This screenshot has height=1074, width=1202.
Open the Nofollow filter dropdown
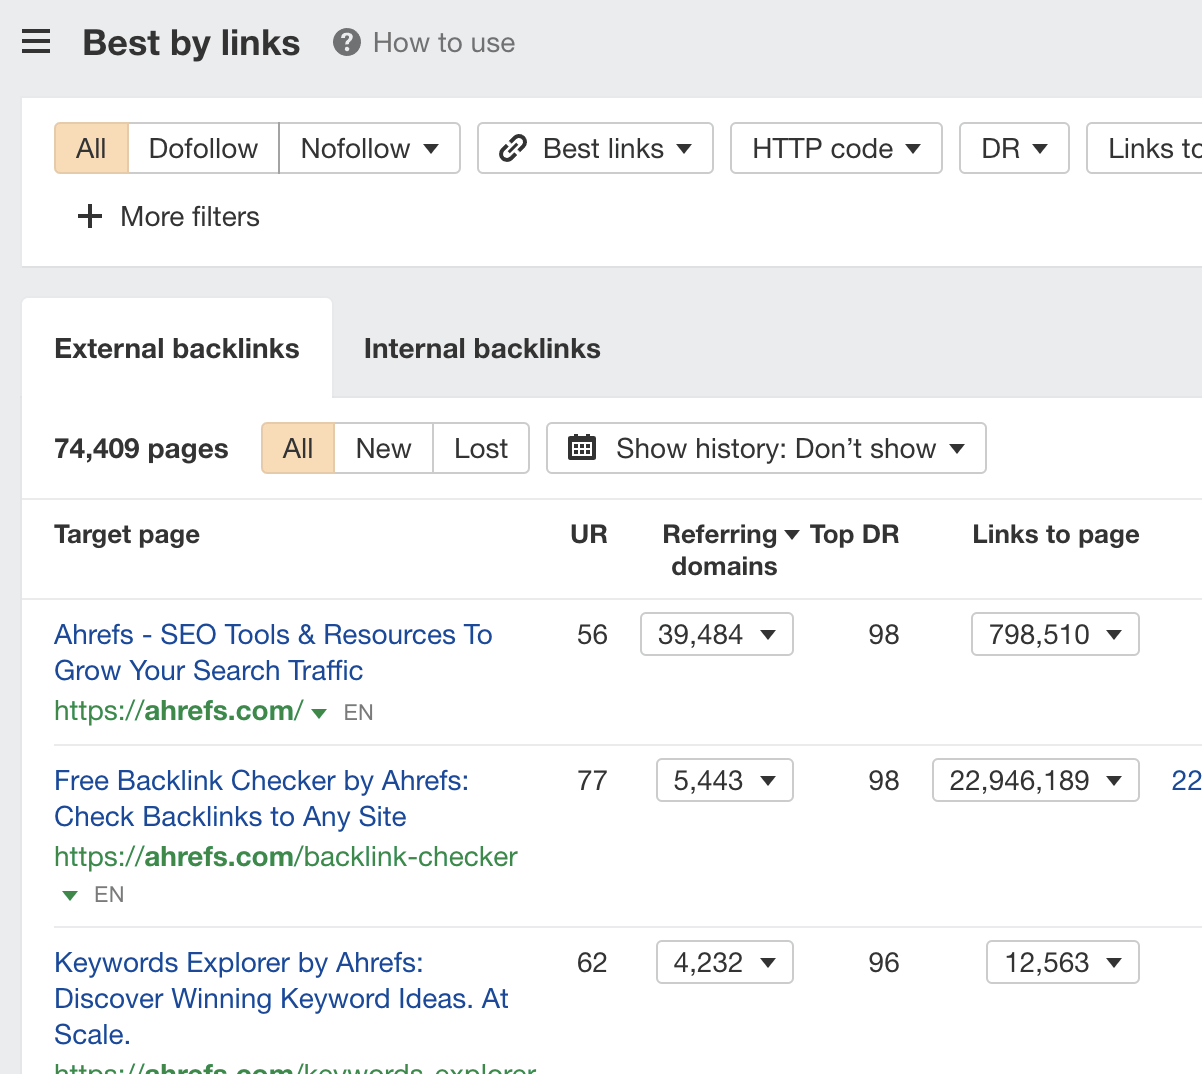369,148
